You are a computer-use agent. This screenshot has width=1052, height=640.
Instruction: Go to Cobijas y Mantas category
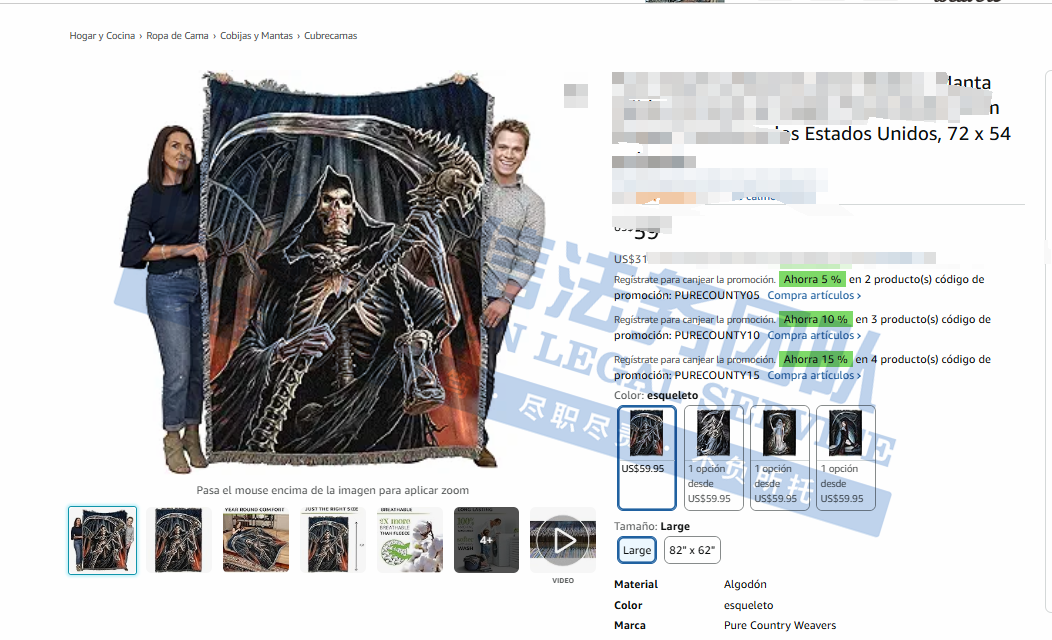point(256,36)
